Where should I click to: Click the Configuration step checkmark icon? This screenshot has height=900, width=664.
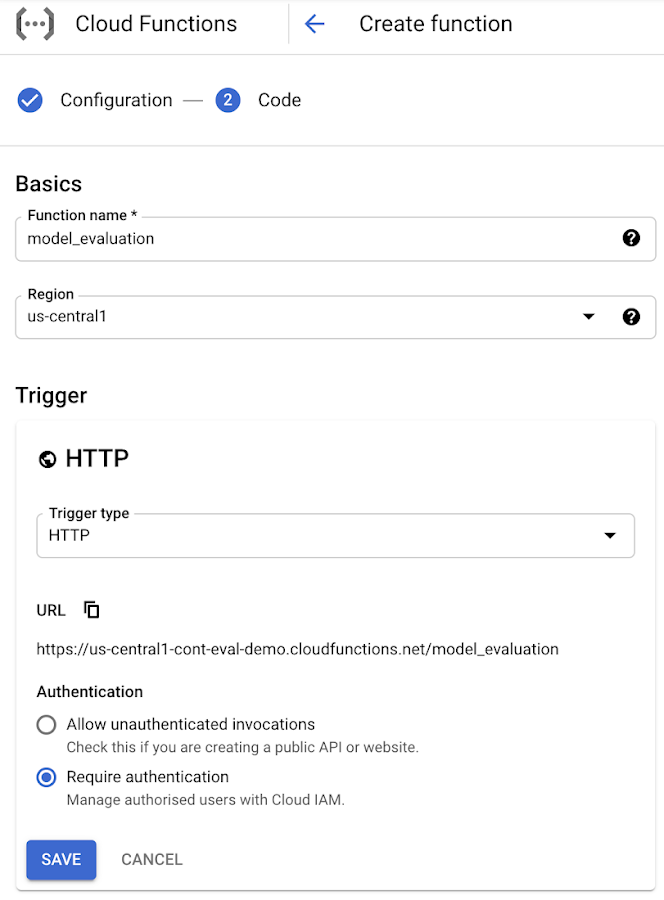[x=30, y=100]
